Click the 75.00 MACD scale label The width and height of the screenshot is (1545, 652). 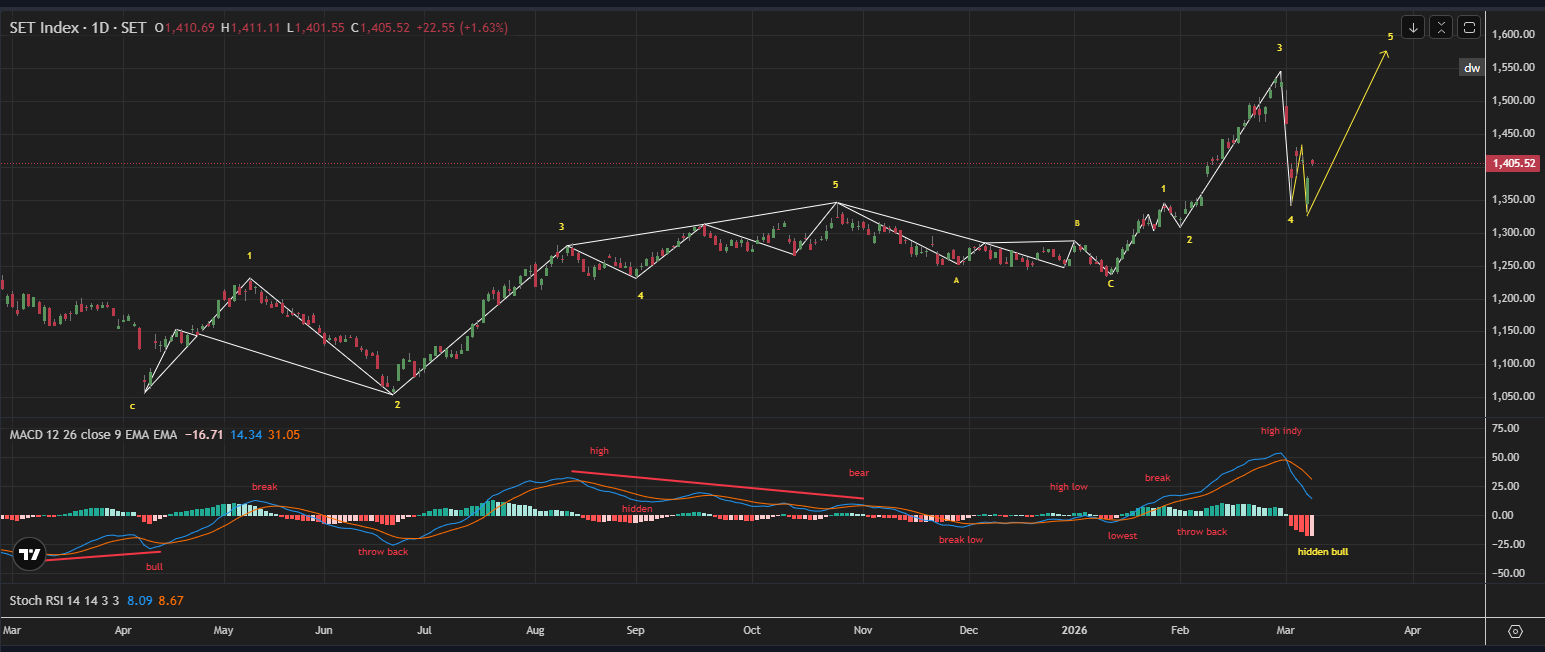pyautogui.click(x=1505, y=428)
